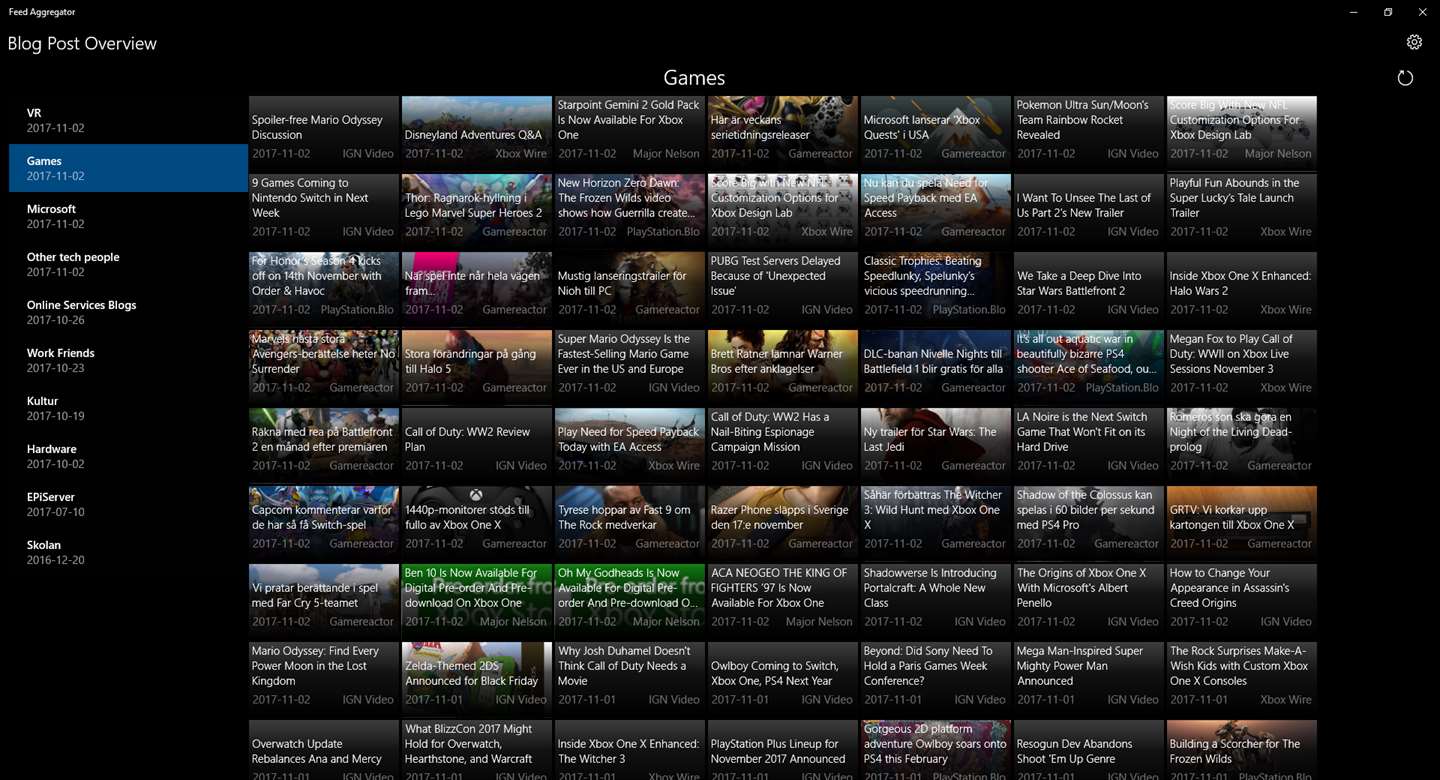Open Romeros son Night of the Living Dead post
1440x780 pixels.
pos(1242,445)
